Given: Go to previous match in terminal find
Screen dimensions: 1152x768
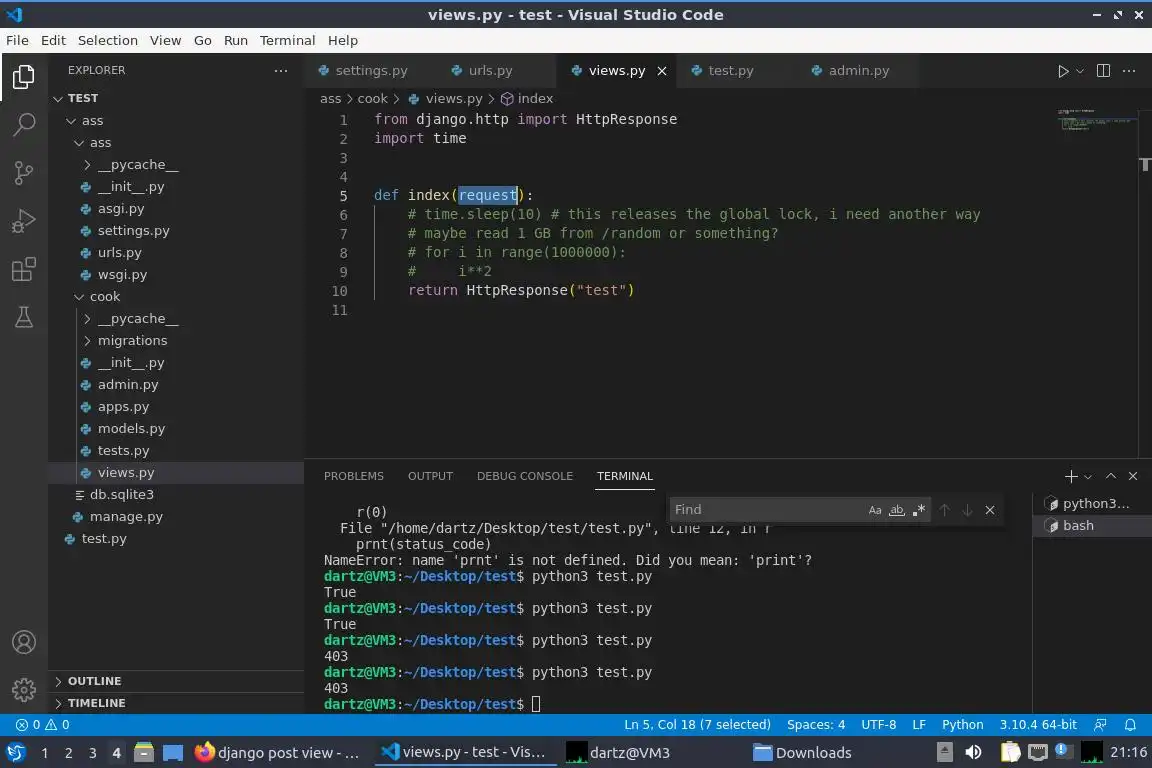Looking at the screenshot, I should click(945, 510).
